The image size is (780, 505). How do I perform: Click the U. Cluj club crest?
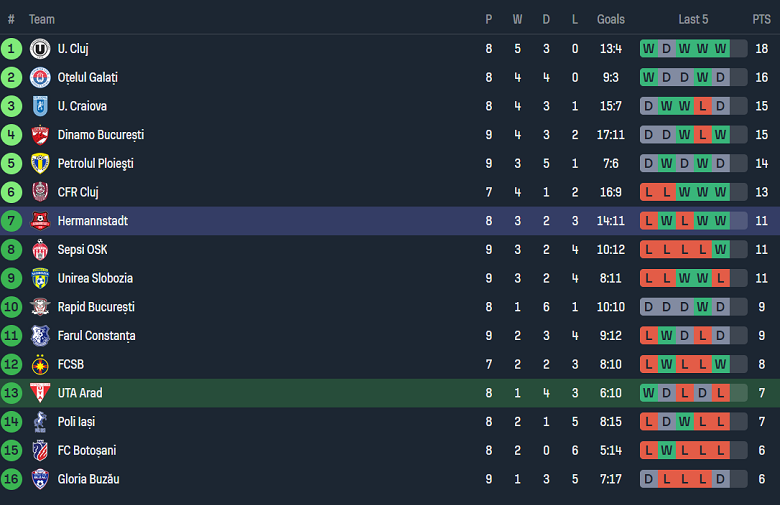coord(40,48)
